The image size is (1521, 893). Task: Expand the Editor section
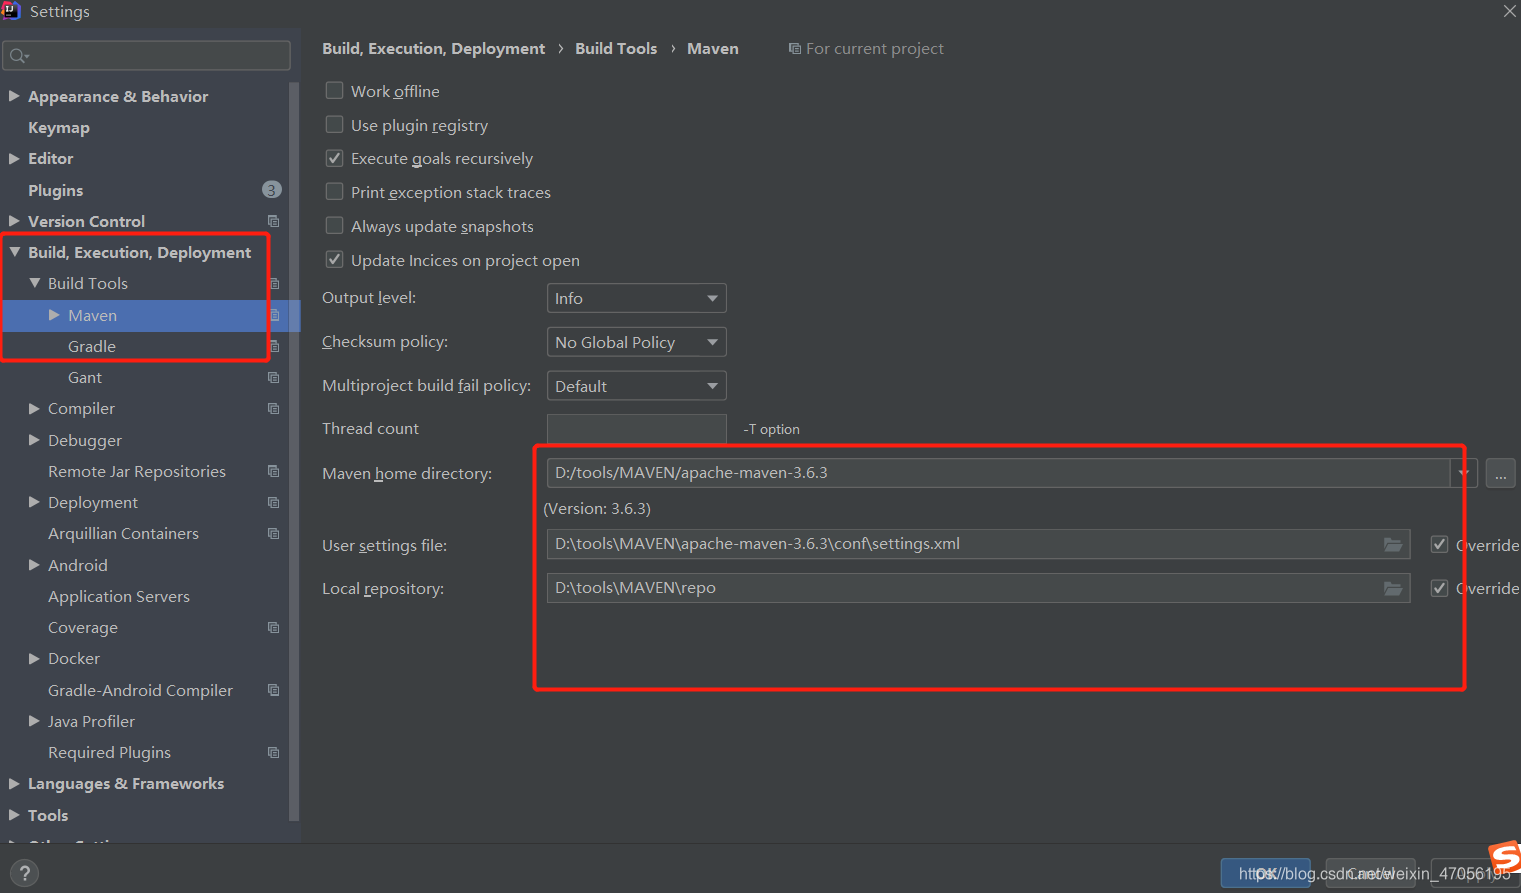pos(14,158)
